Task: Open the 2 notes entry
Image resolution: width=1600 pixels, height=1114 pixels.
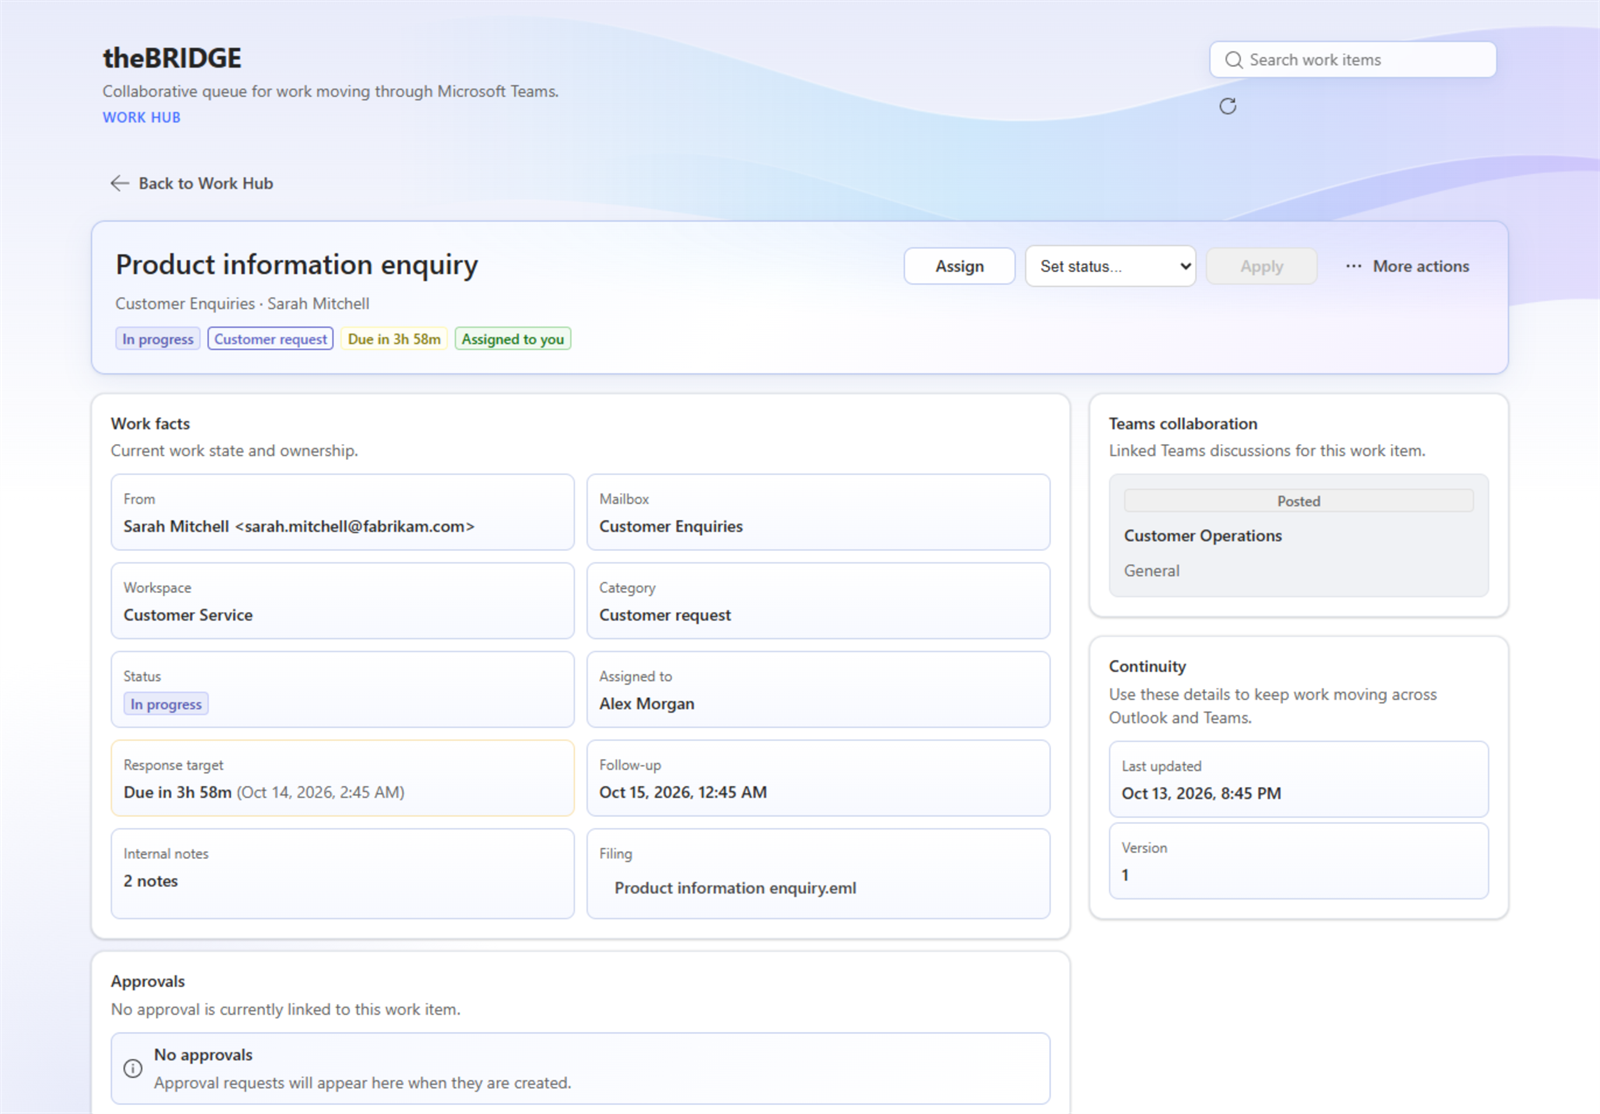Action: 151,881
